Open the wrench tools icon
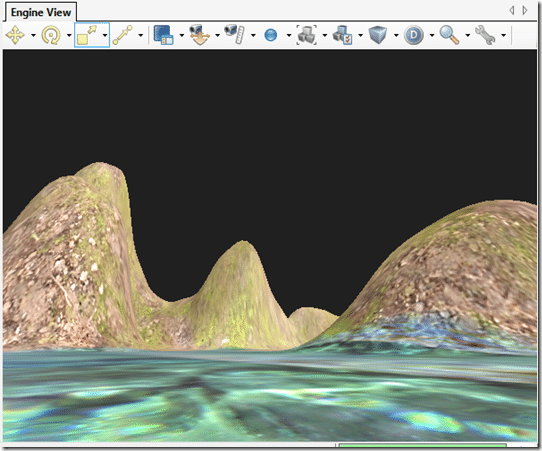Image resolution: width=542 pixels, height=451 pixels. pyautogui.click(x=485, y=35)
